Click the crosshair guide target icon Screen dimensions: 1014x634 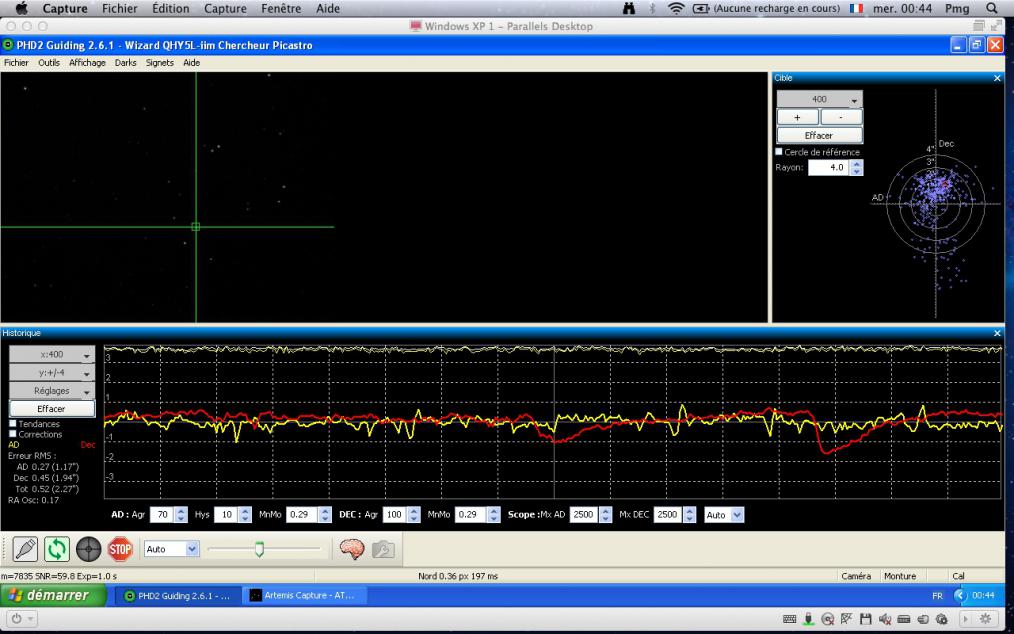pyautogui.click(x=89, y=549)
